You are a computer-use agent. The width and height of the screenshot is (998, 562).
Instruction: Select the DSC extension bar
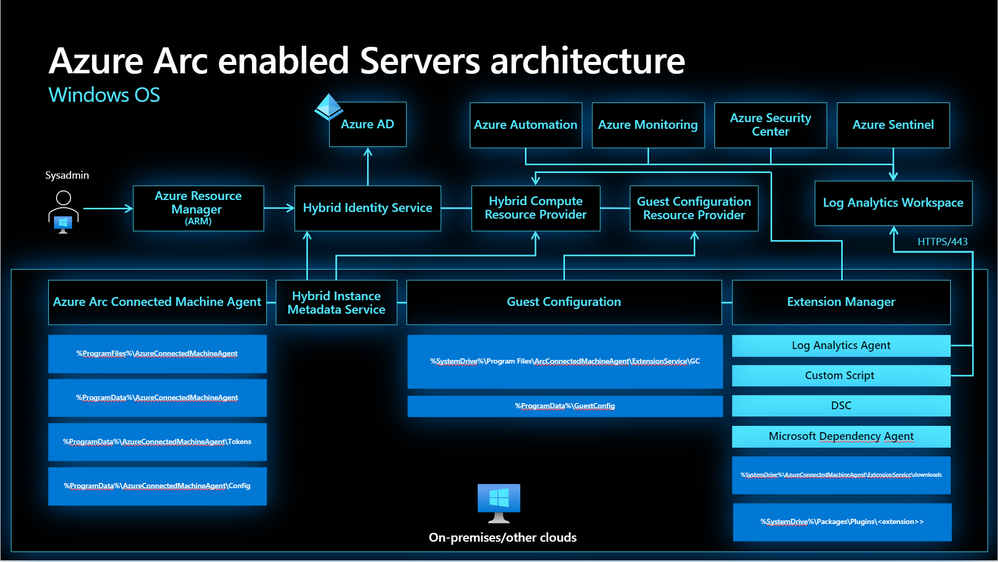coord(841,405)
